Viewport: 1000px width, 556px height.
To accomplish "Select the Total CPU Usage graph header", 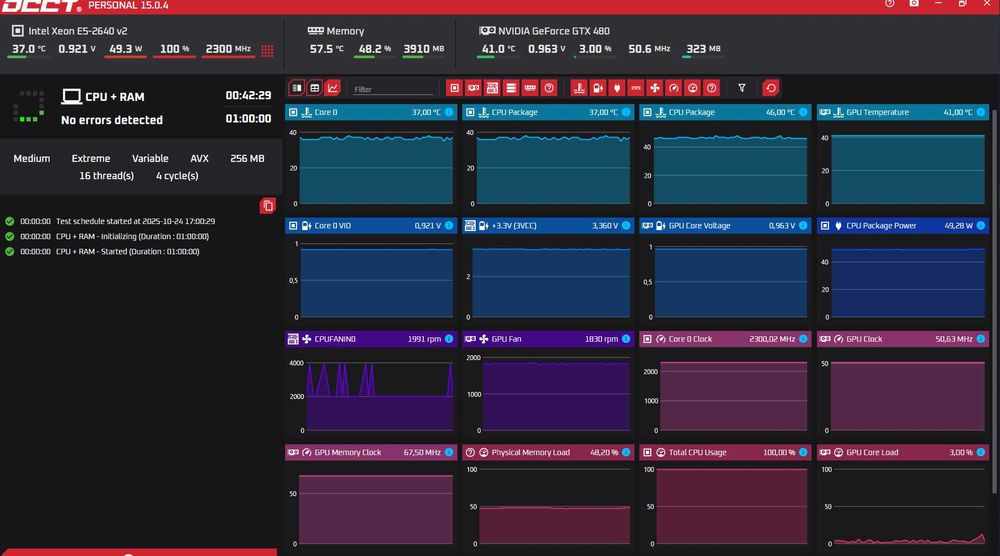I will coord(725,453).
